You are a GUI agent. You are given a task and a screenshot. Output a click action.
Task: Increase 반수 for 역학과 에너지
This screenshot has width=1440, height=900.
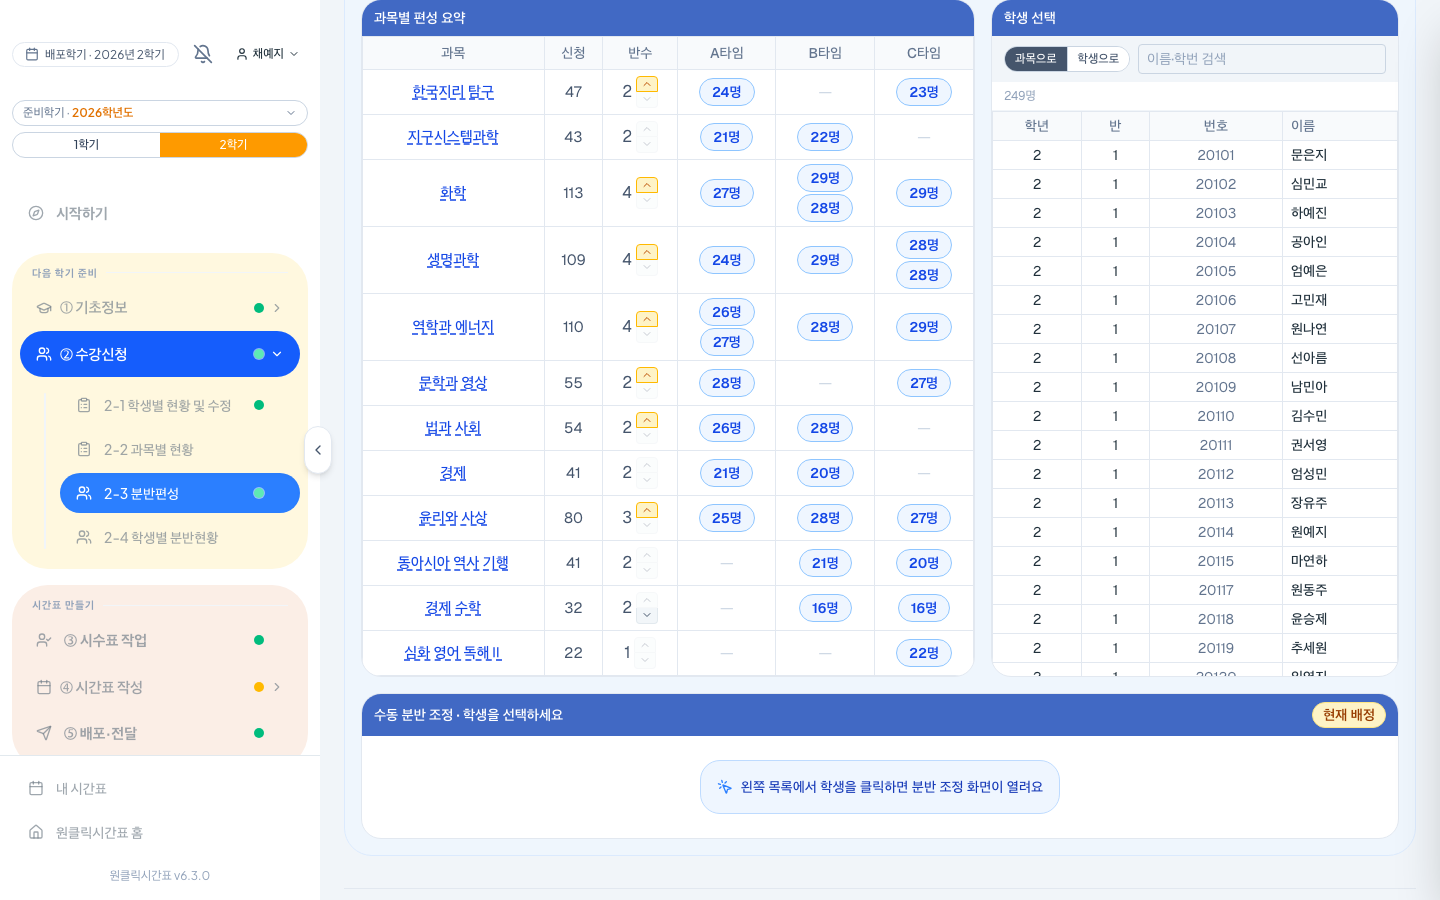click(647, 319)
